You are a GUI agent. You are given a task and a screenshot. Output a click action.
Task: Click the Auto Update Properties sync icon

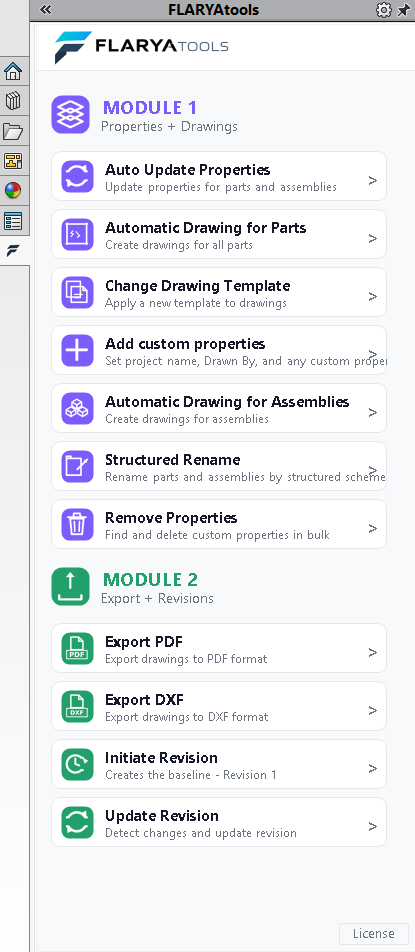[x=78, y=177]
